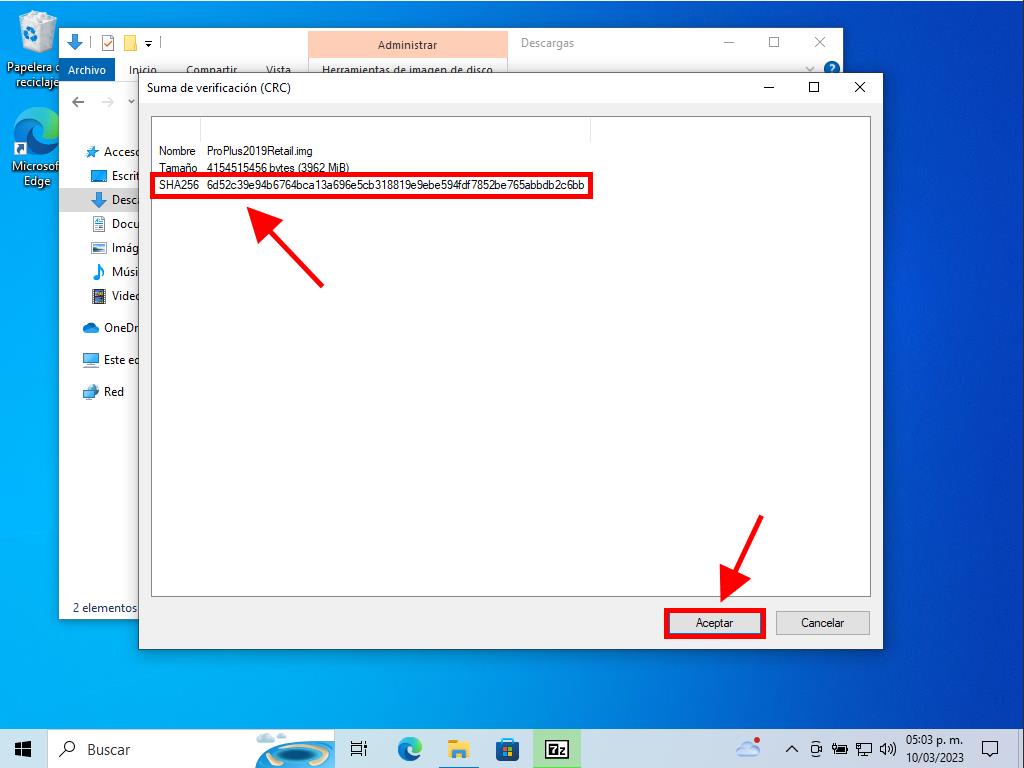Open the recent locations dropdown in Explorer
Viewport: 1024px width, 768px height.
click(x=131, y=102)
